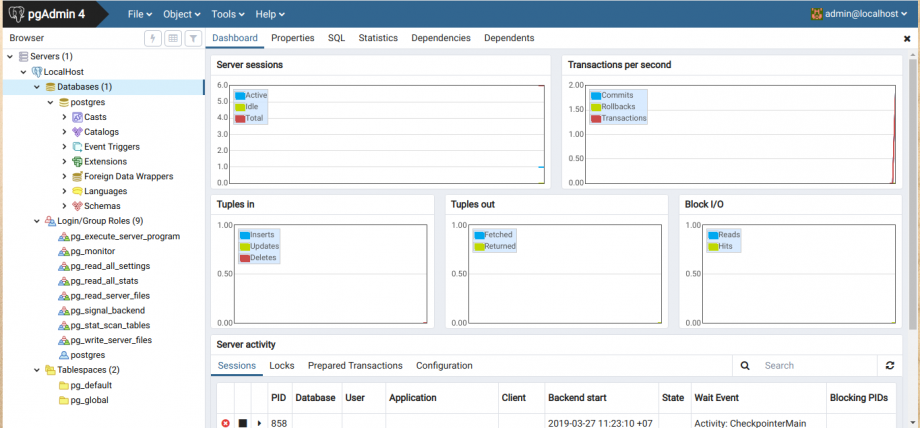Viewport: 920px width, 428px height.
Task: Close the dashboard panel with X
Action: click(x=907, y=39)
